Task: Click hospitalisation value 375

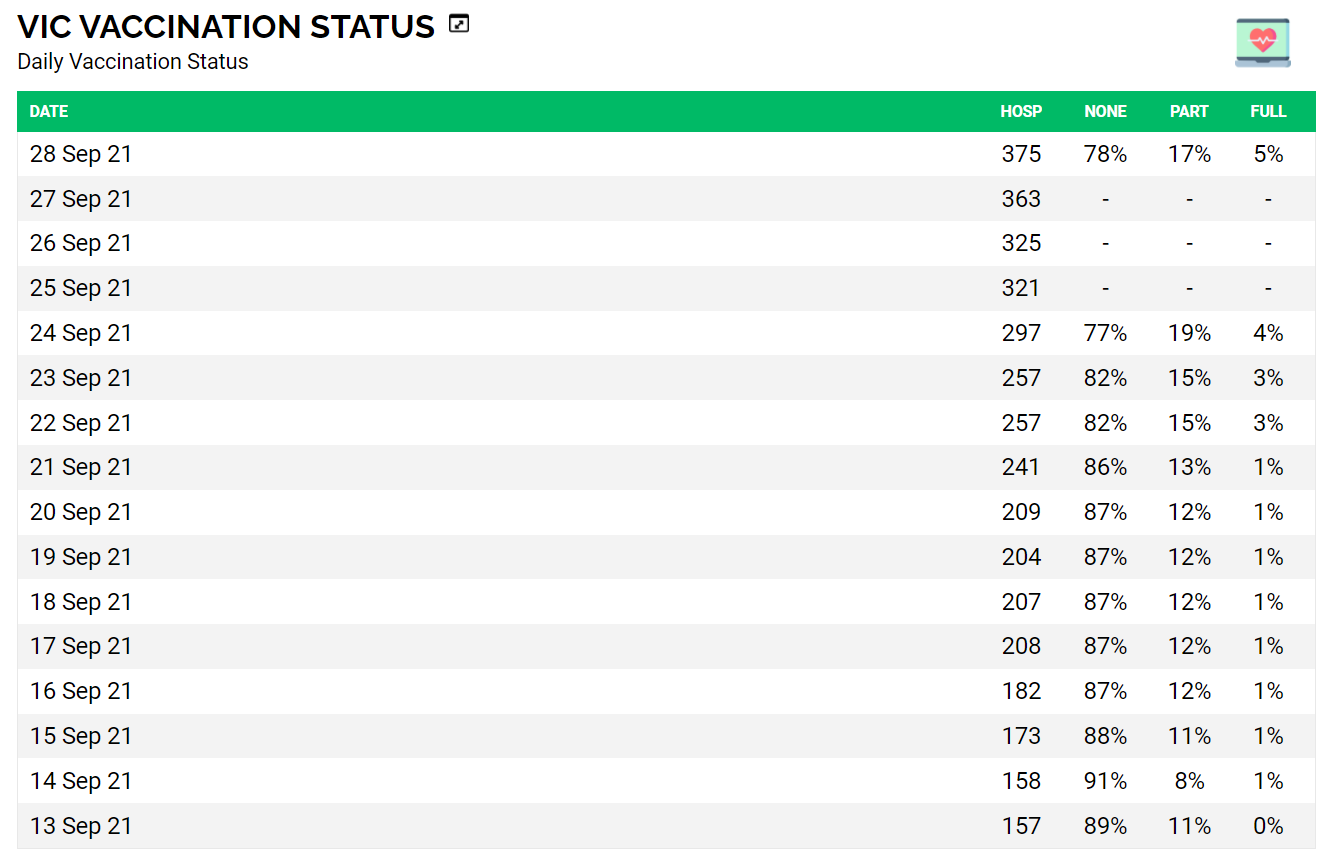Action: click(x=1021, y=154)
